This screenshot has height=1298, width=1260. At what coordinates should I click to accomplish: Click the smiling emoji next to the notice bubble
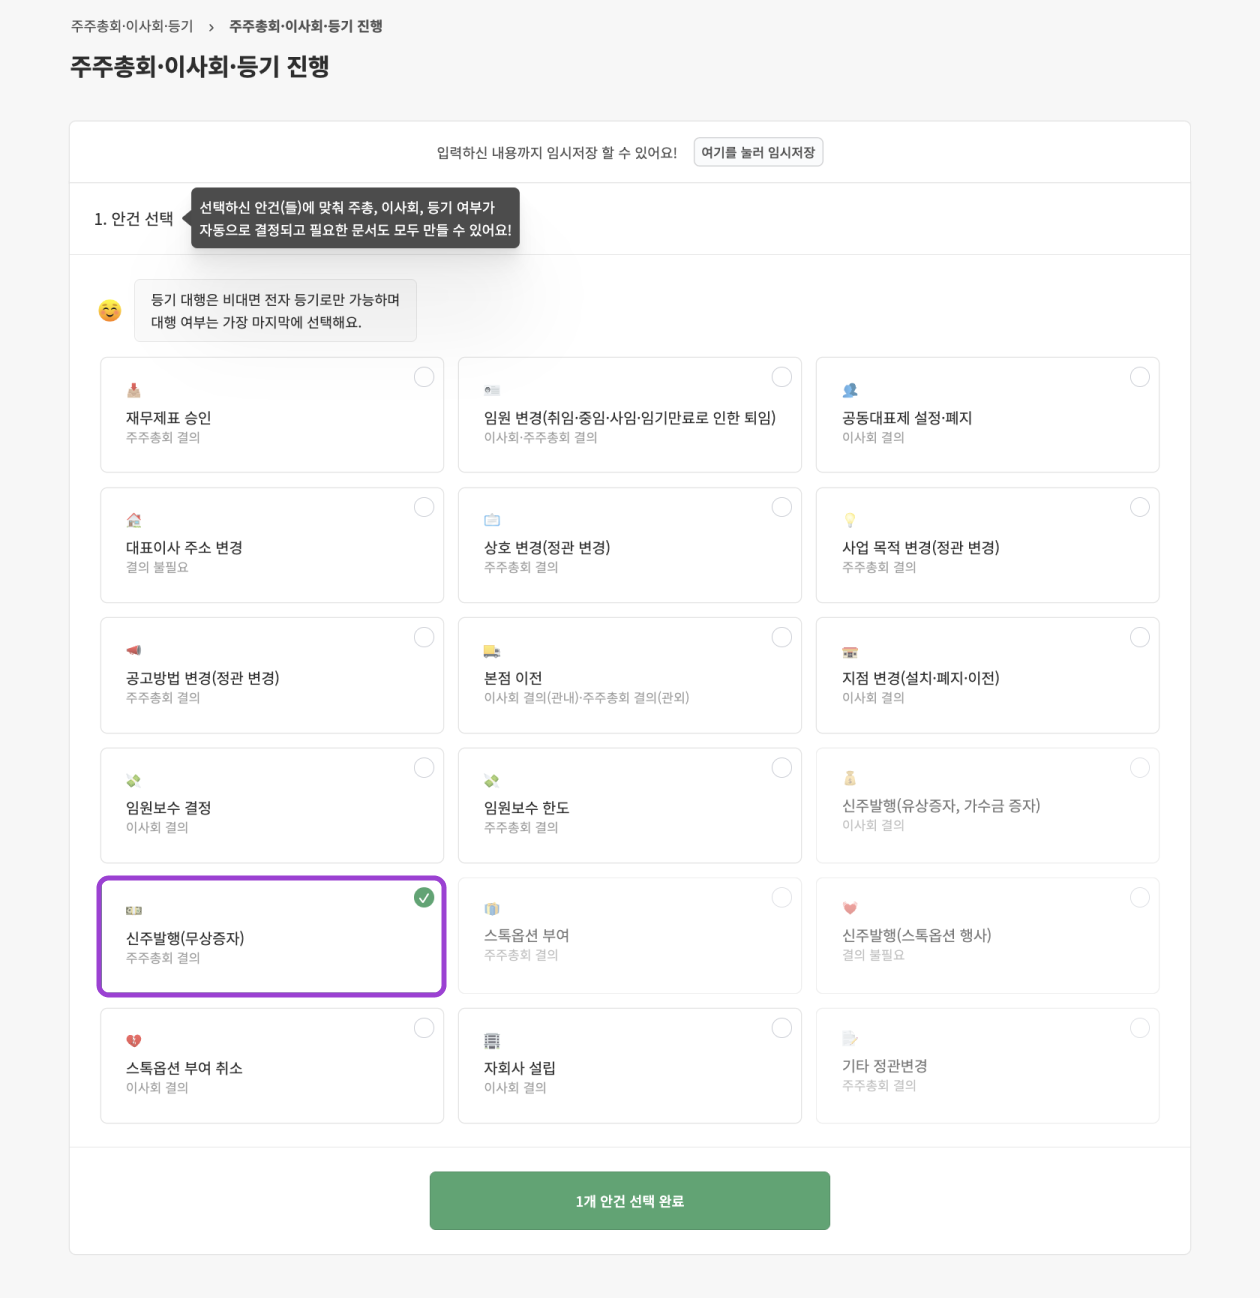(109, 310)
